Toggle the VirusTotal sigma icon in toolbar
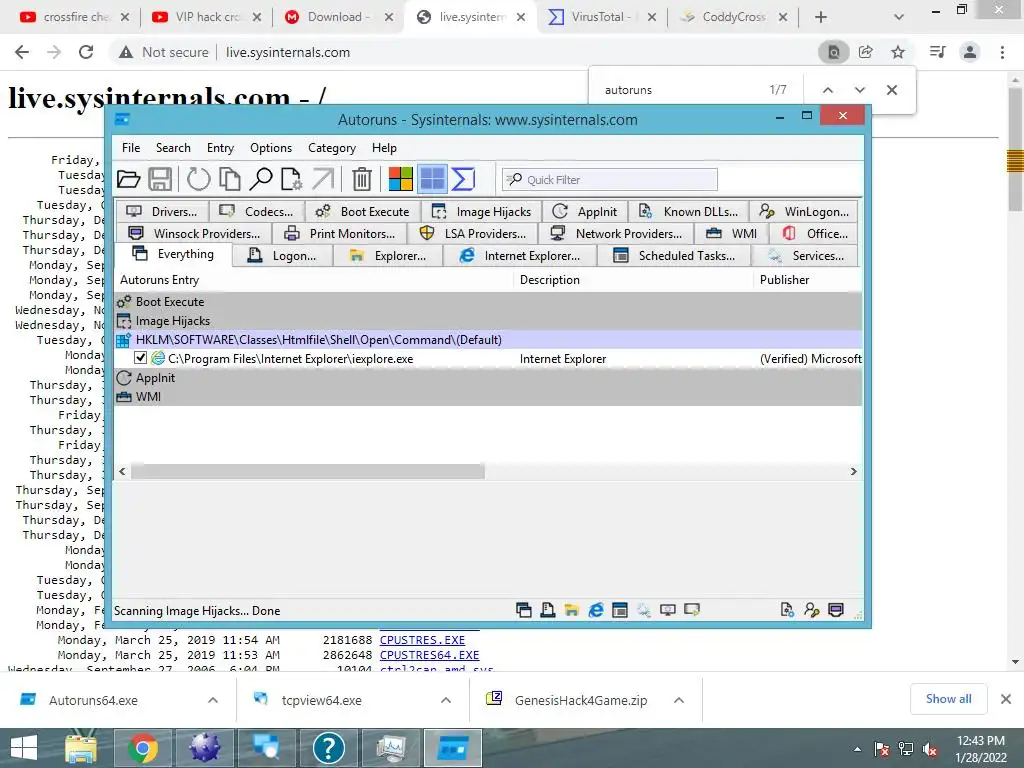The image size is (1024, 768). 463,179
